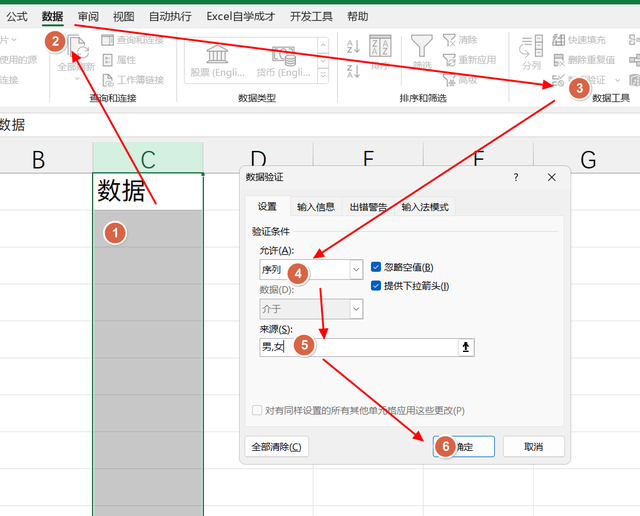Viewport: 640px width, 516px height.
Task: Select the Stocks (股票) data type
Action: [217, 60]
